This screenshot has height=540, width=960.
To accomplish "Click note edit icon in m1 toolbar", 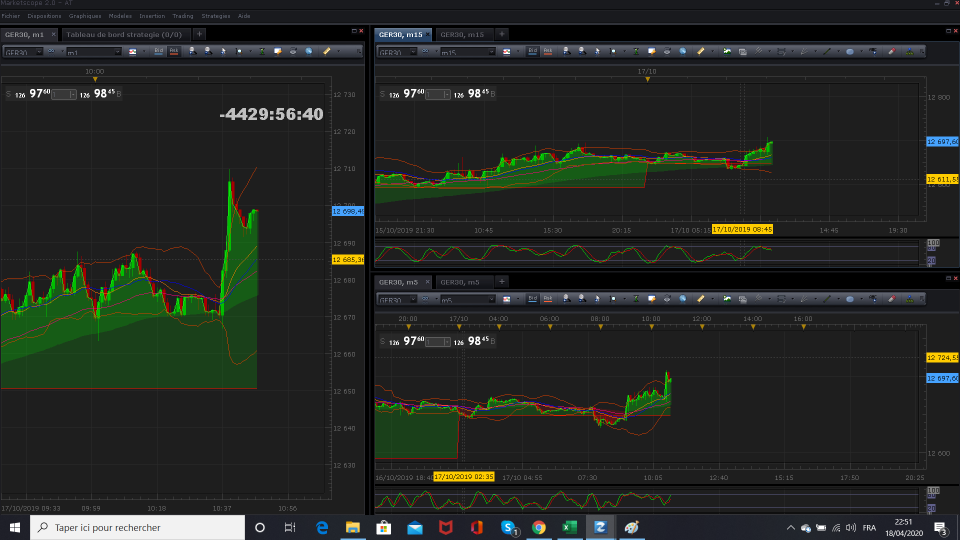I will tap(277, 51).
